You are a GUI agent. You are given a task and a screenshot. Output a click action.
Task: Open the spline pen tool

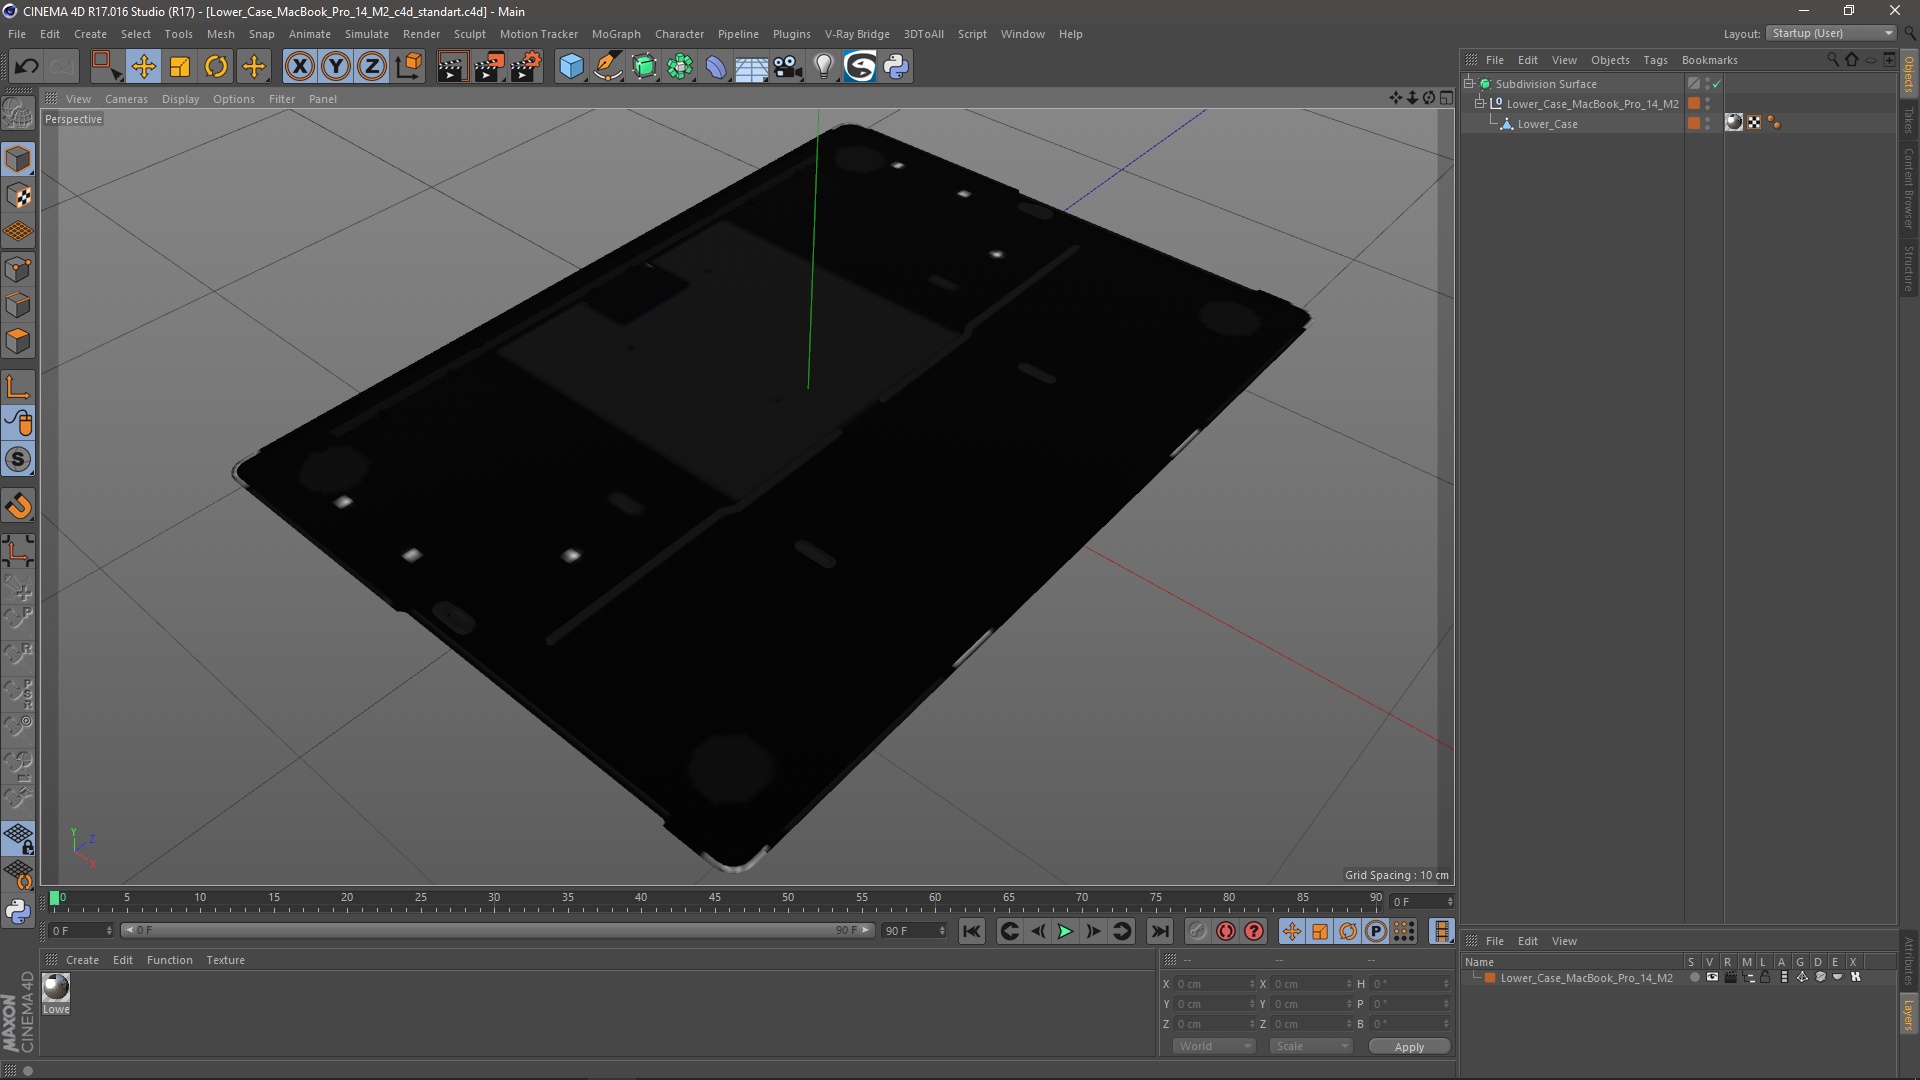coord(607,67)
